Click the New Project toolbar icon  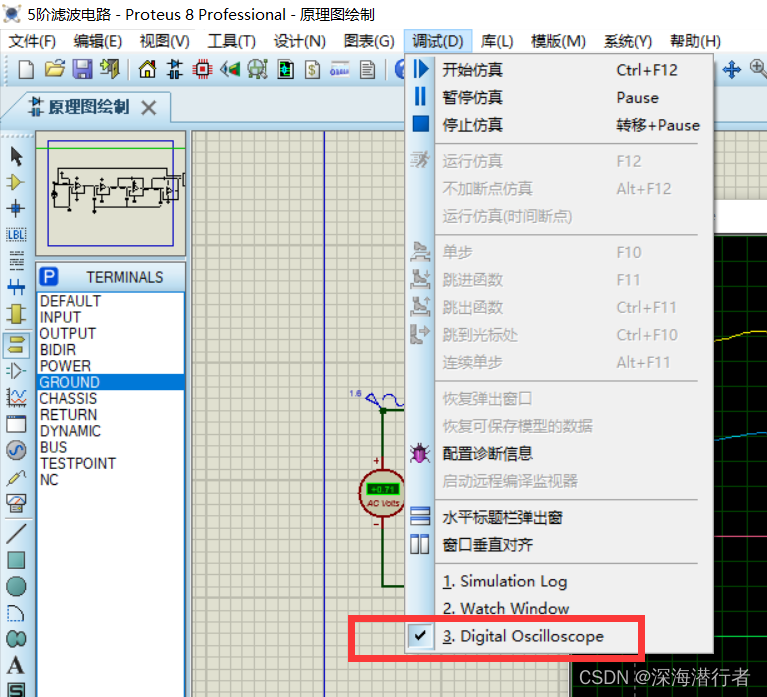tap(26, 69)
